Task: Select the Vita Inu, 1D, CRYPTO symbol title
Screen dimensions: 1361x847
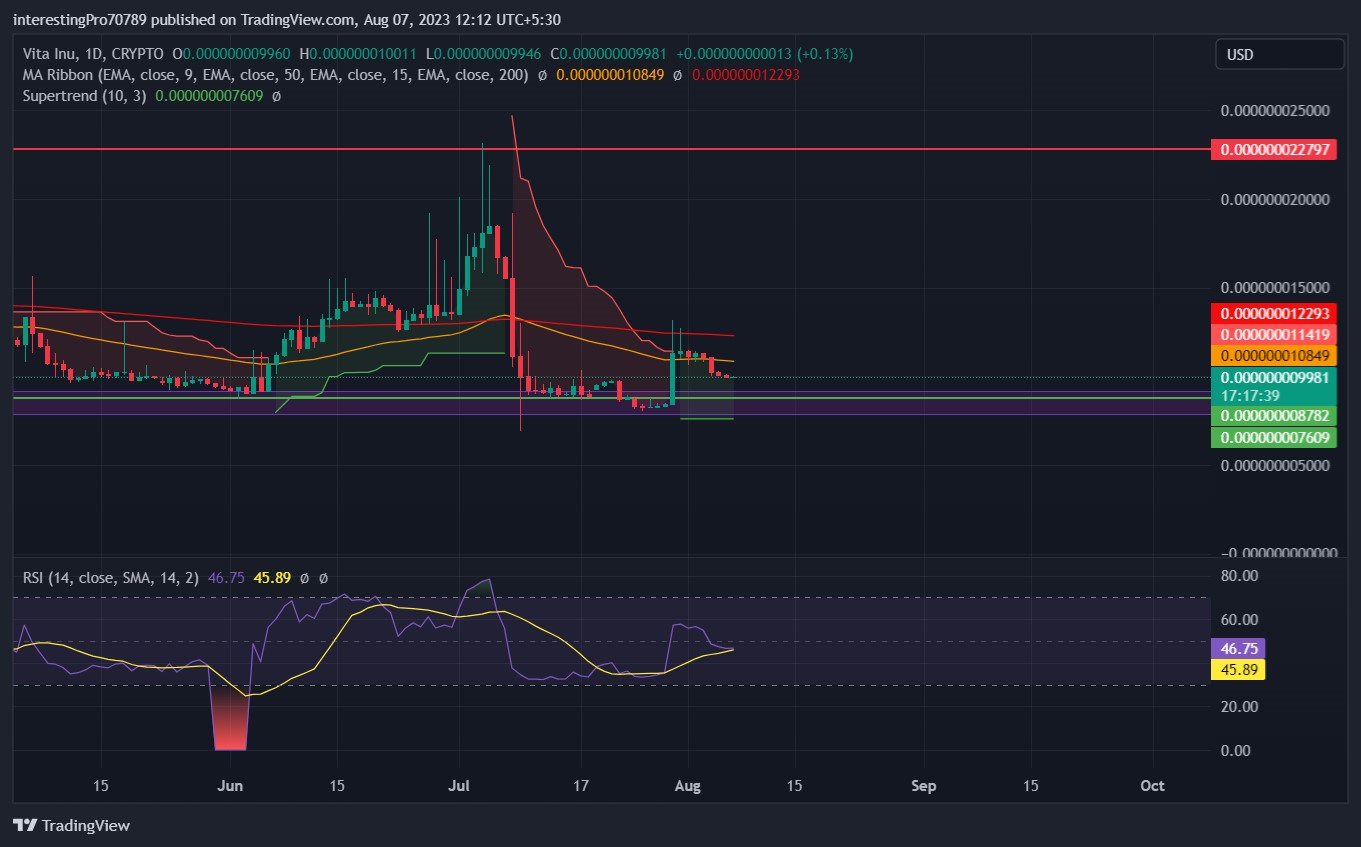Action: pyautogui.click(x=93, y=53)
